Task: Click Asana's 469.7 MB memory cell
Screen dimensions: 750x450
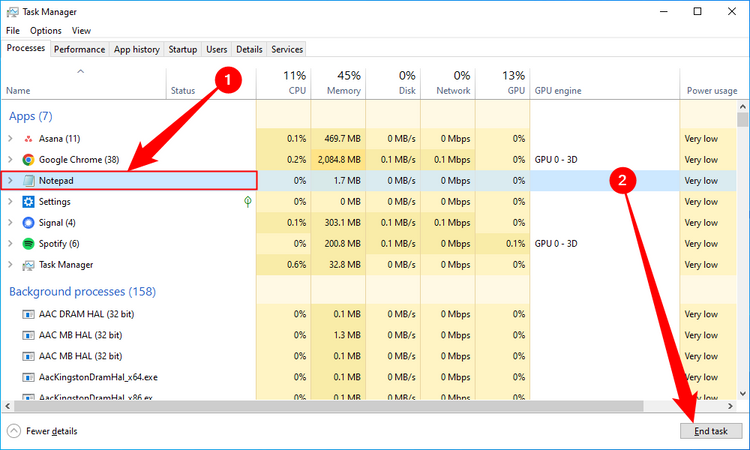Action: point(338,139)
